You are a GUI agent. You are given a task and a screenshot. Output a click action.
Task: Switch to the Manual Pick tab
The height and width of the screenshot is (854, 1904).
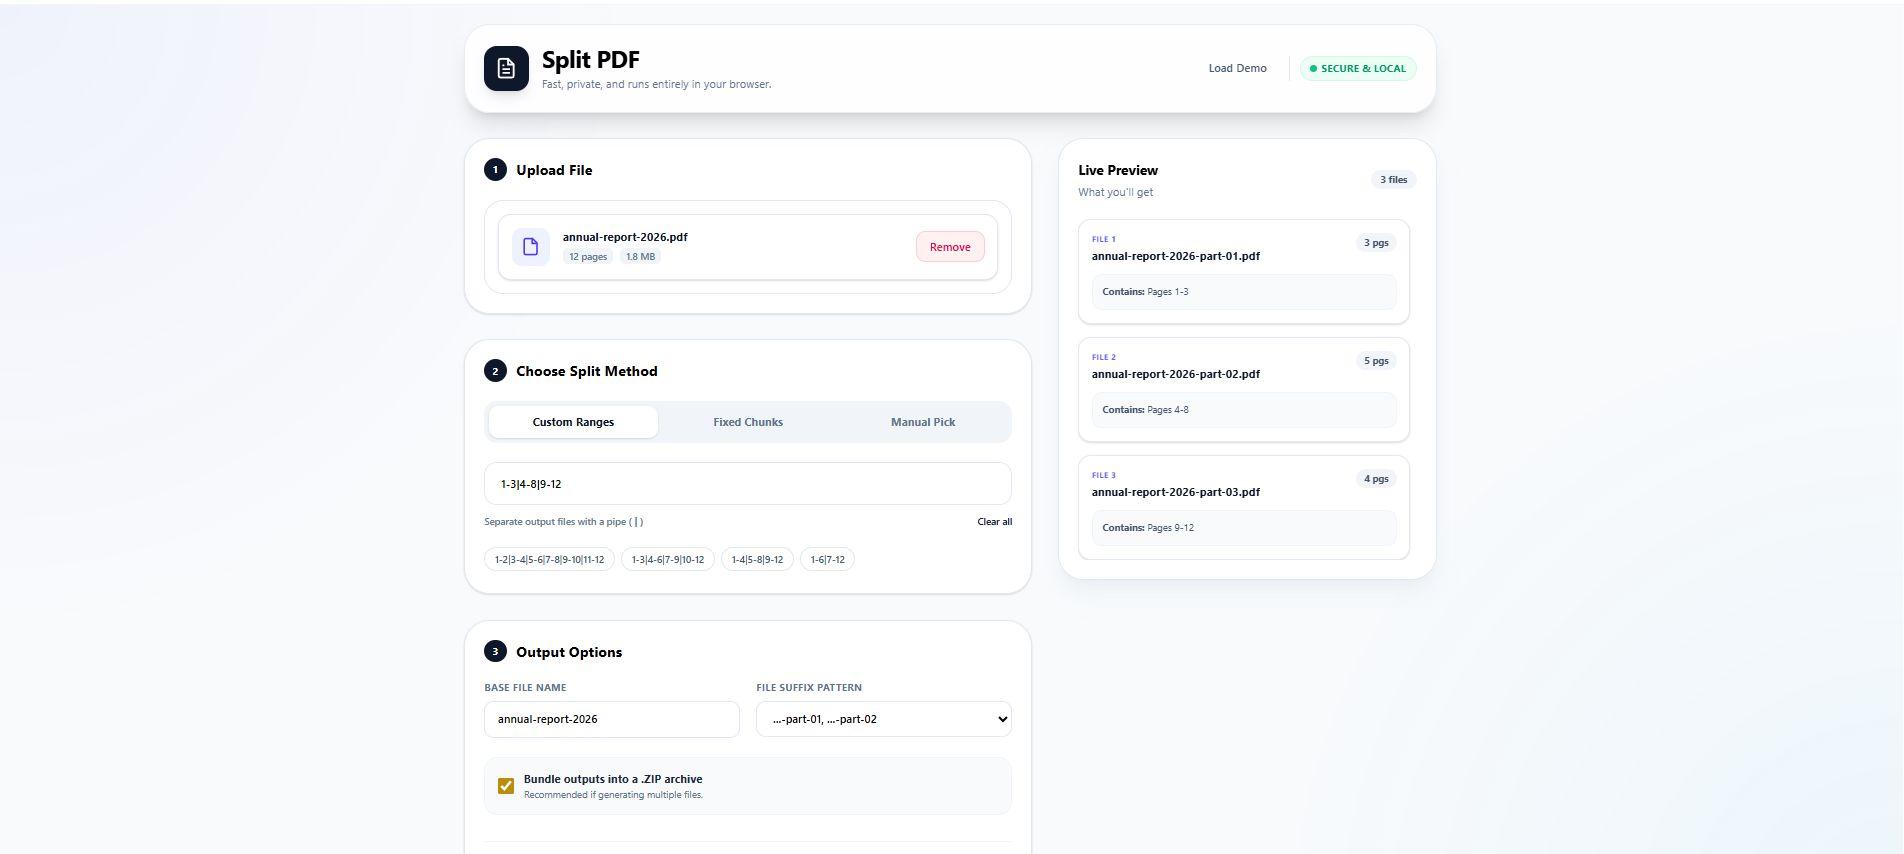[922, 422]
